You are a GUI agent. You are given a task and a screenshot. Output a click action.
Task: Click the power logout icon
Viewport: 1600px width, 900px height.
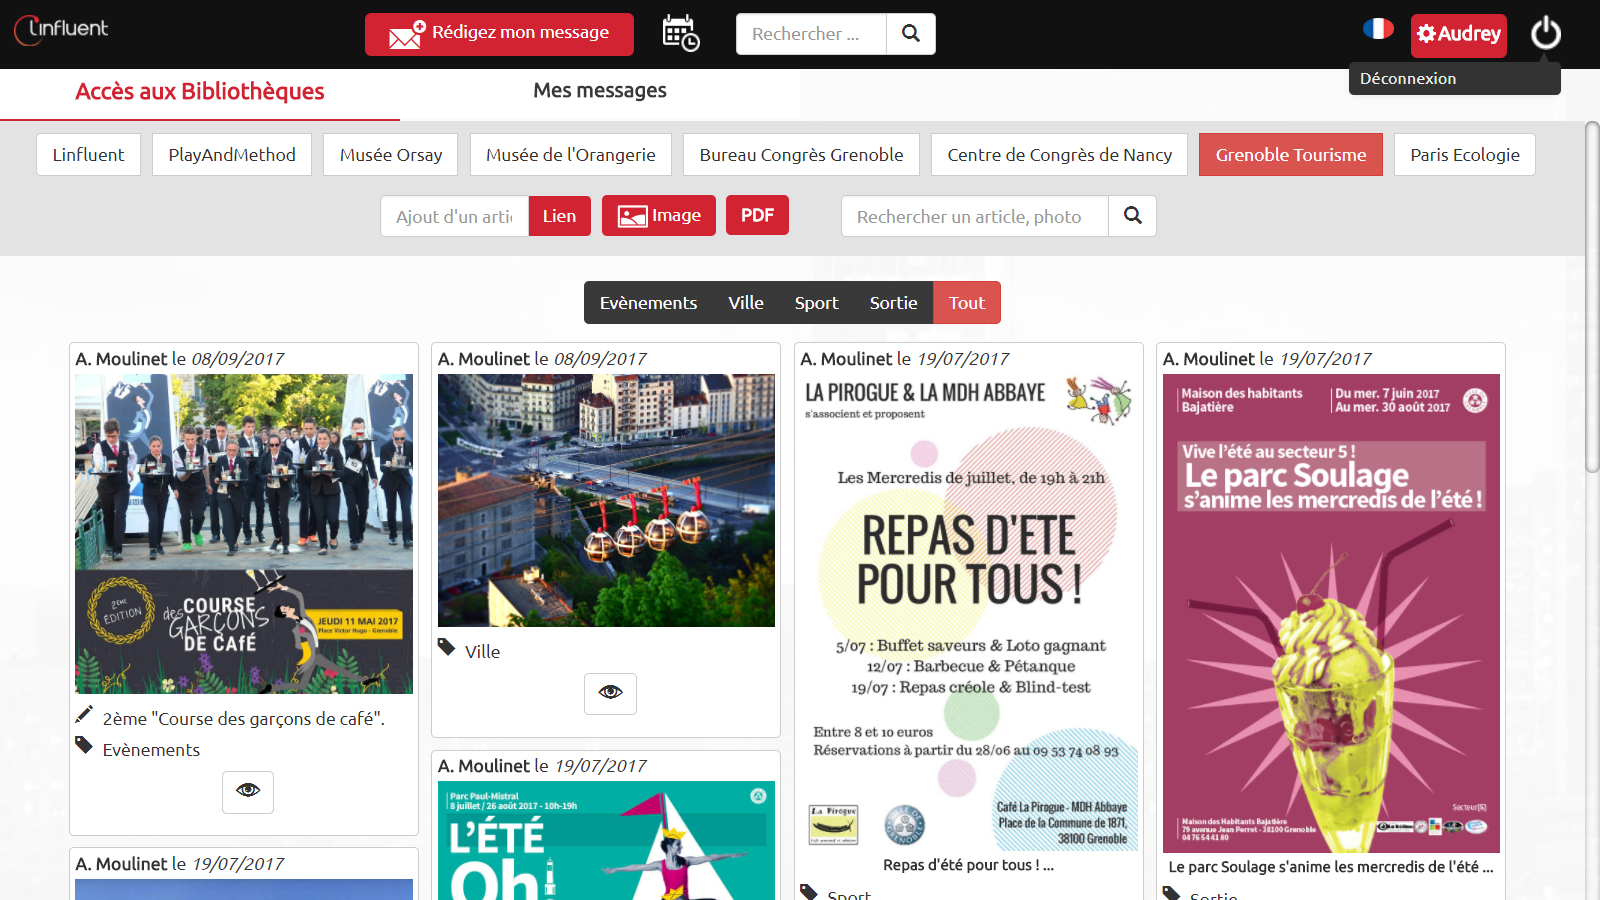tap(1545, 33)
